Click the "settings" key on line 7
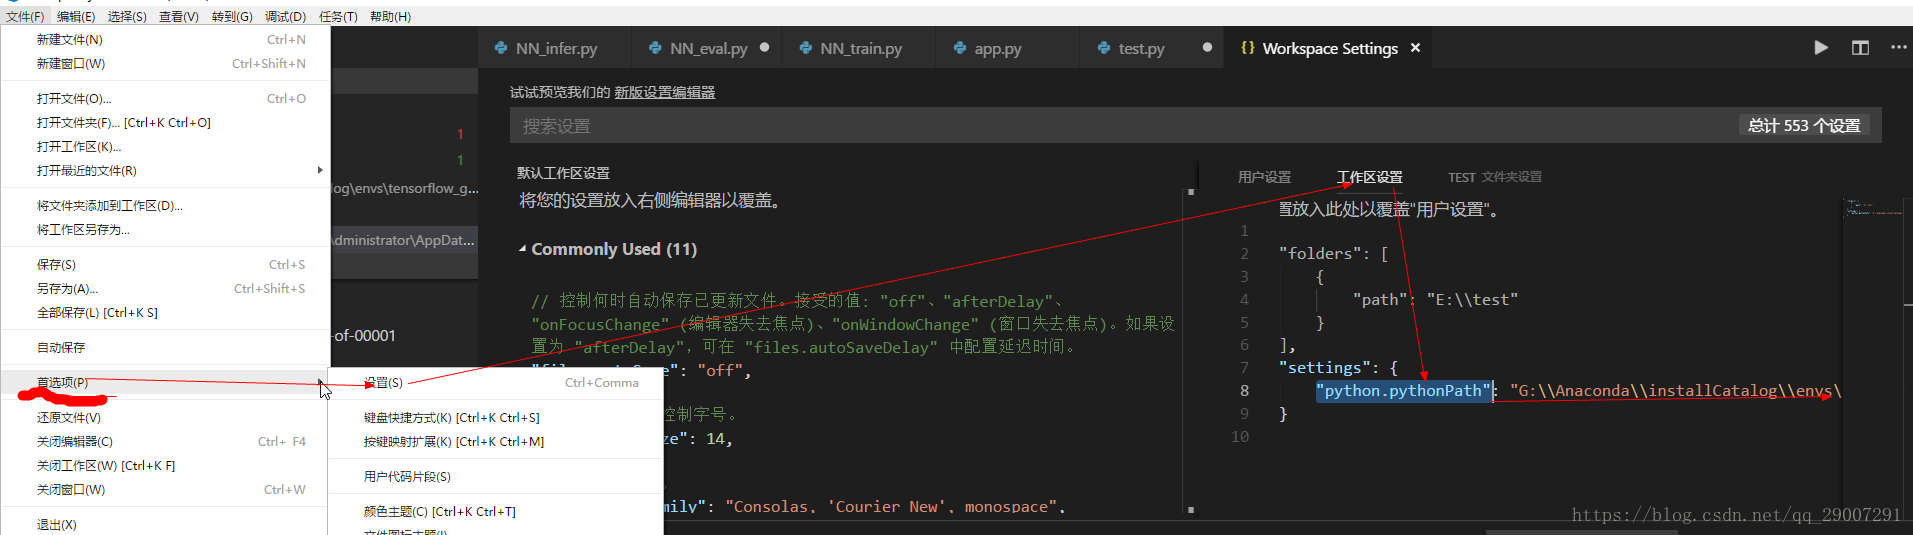Image resolution: width=1913 pixels, height=535 pixels. (1324, 368)
